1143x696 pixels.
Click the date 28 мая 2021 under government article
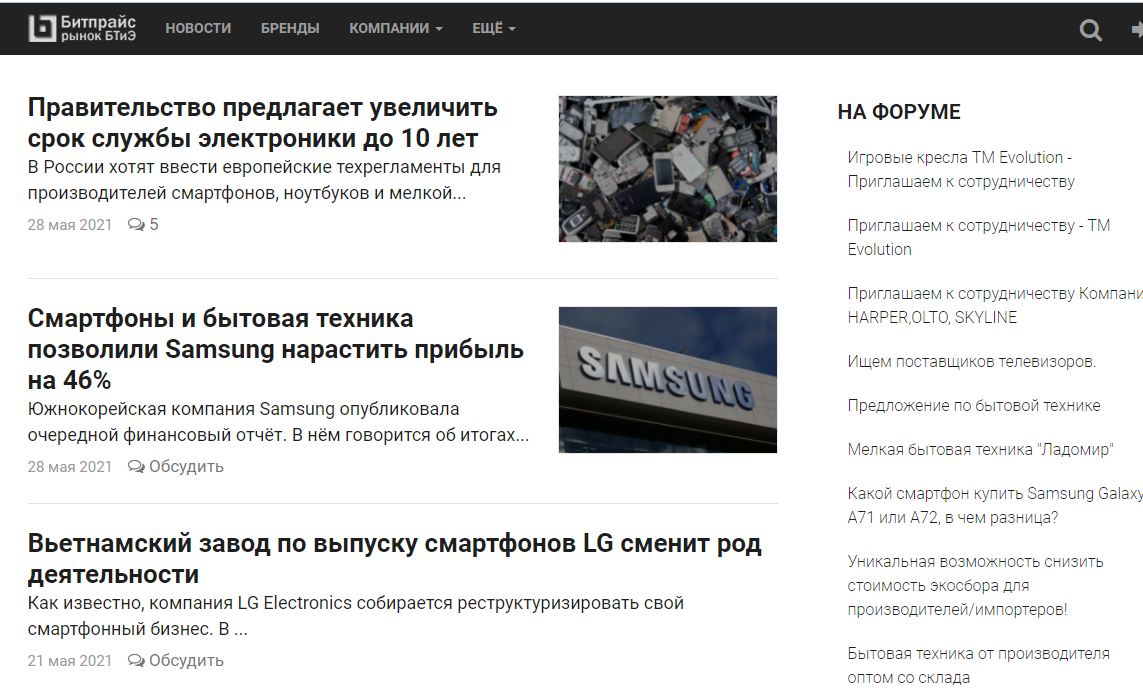70,224
